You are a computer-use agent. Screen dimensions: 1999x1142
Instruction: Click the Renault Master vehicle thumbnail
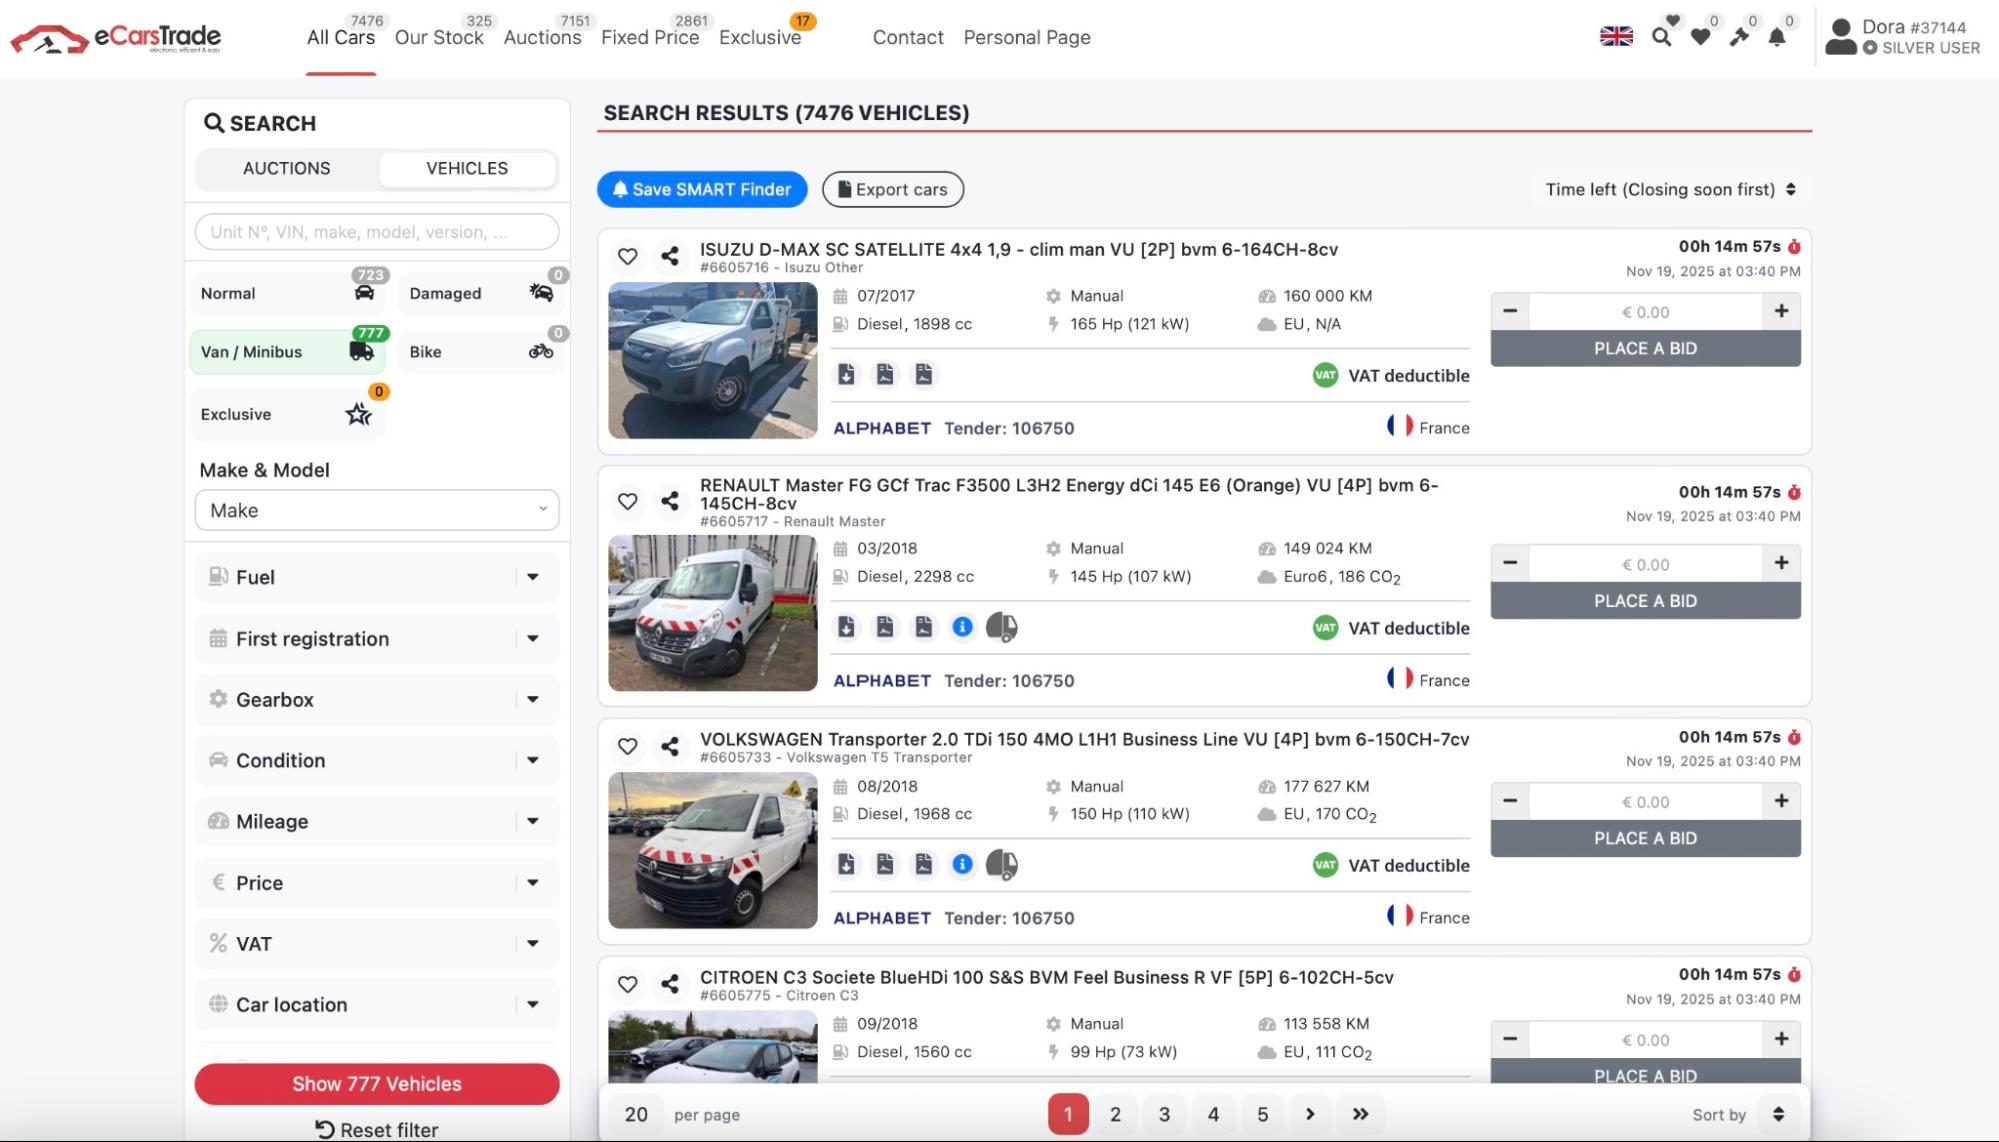coord(712,613)
